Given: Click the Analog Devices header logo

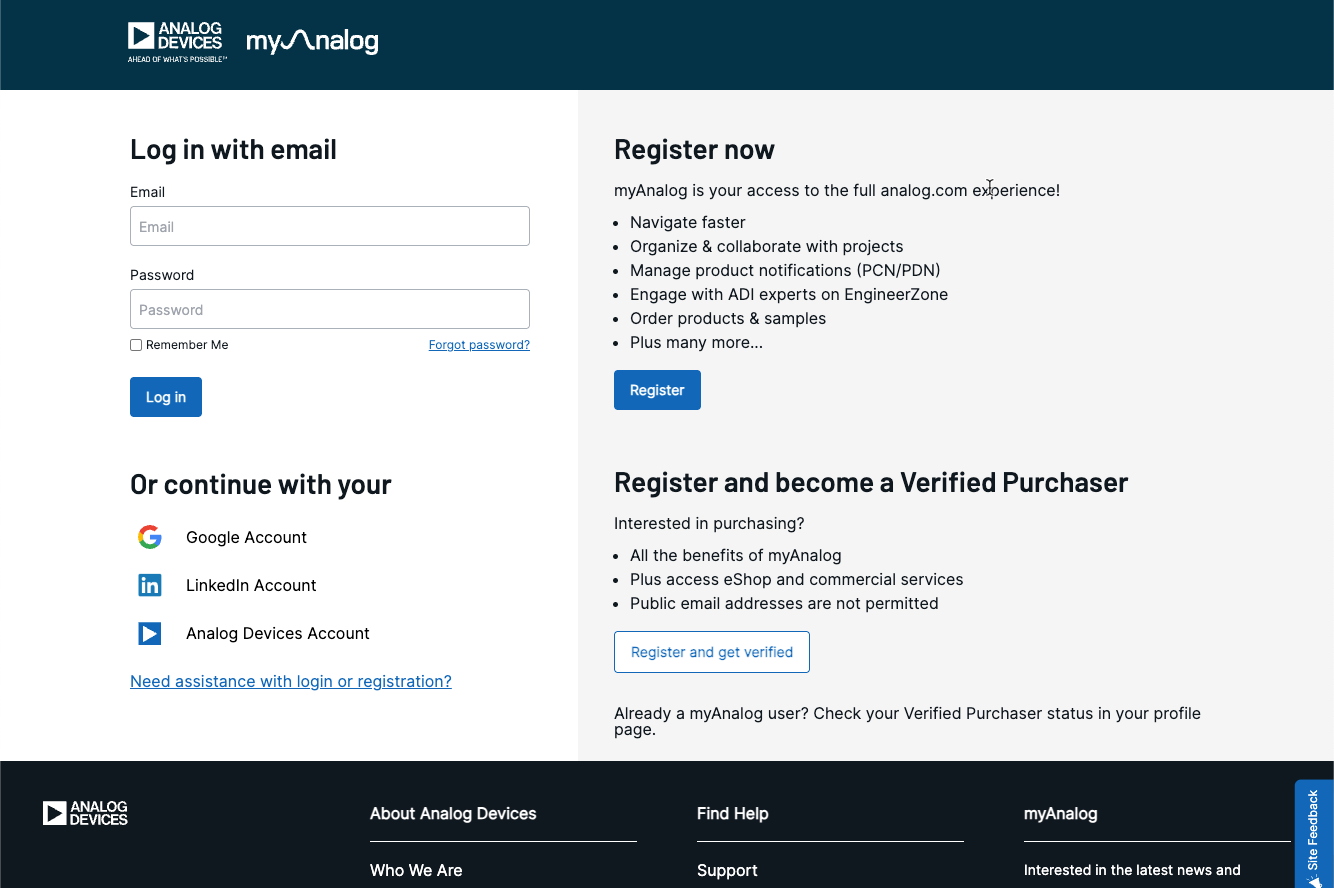Looking at the screenshot, I should coord(176,42).
